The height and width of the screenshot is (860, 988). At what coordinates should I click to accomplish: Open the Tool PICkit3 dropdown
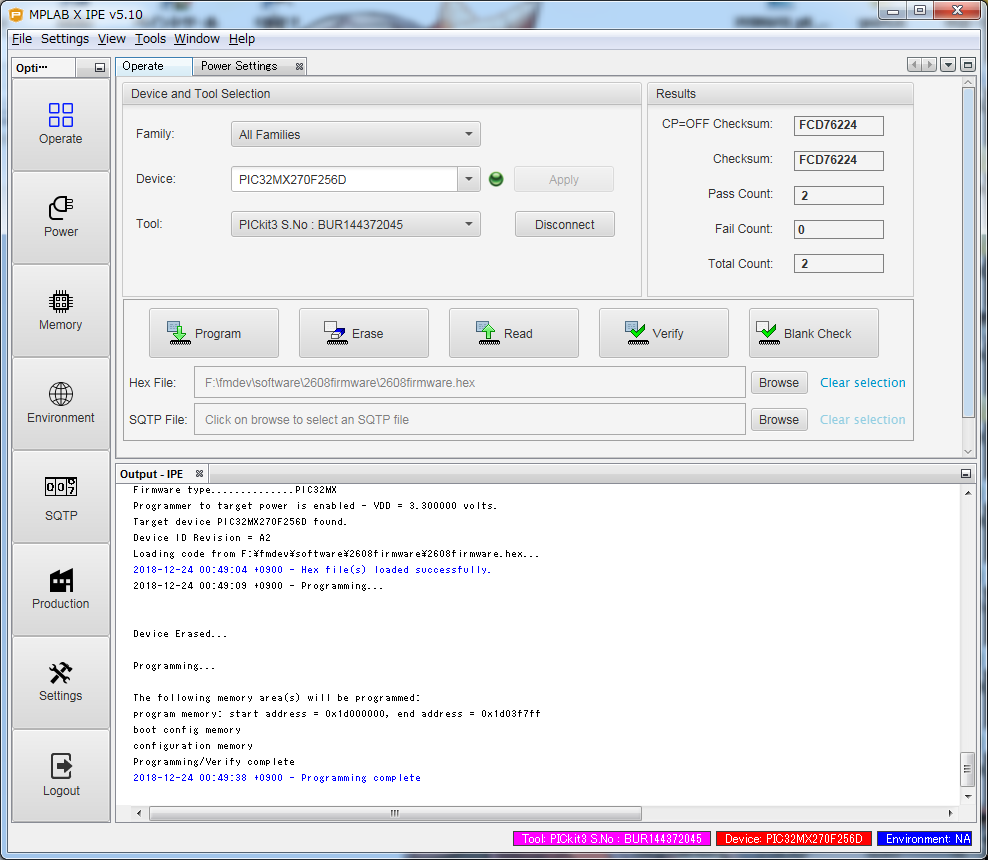point(355,224)
